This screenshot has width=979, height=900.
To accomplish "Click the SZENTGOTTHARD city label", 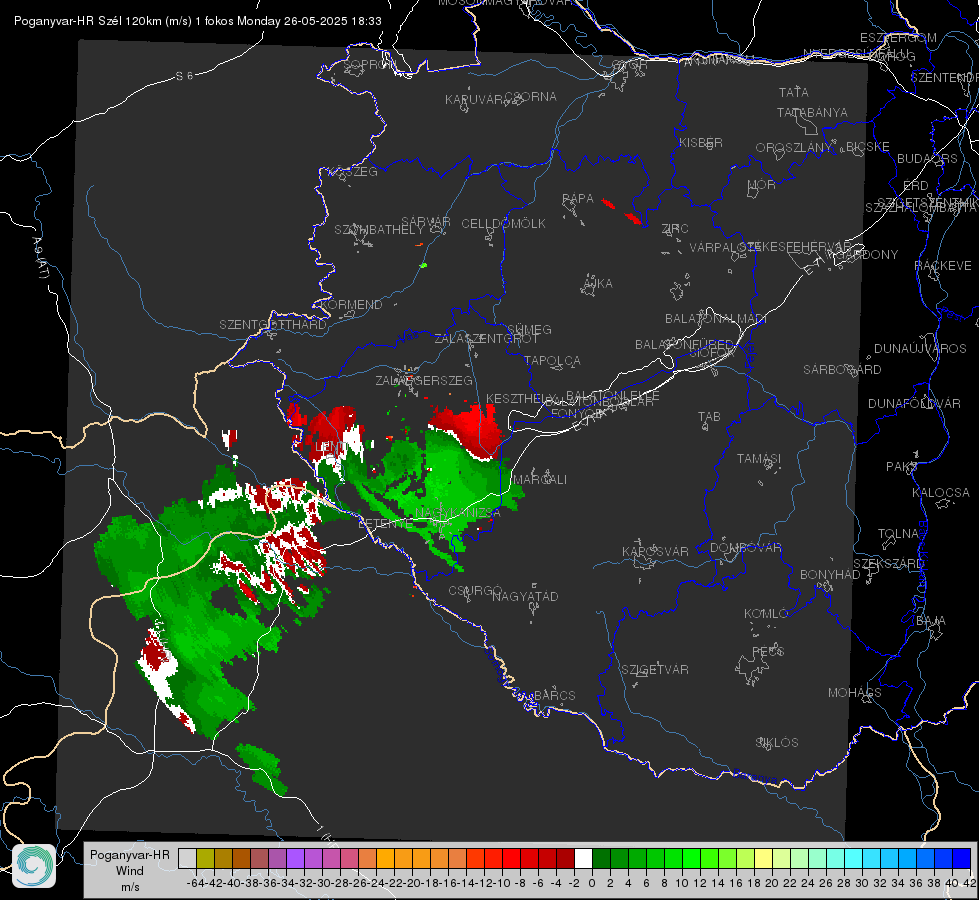I will (273, 325).
